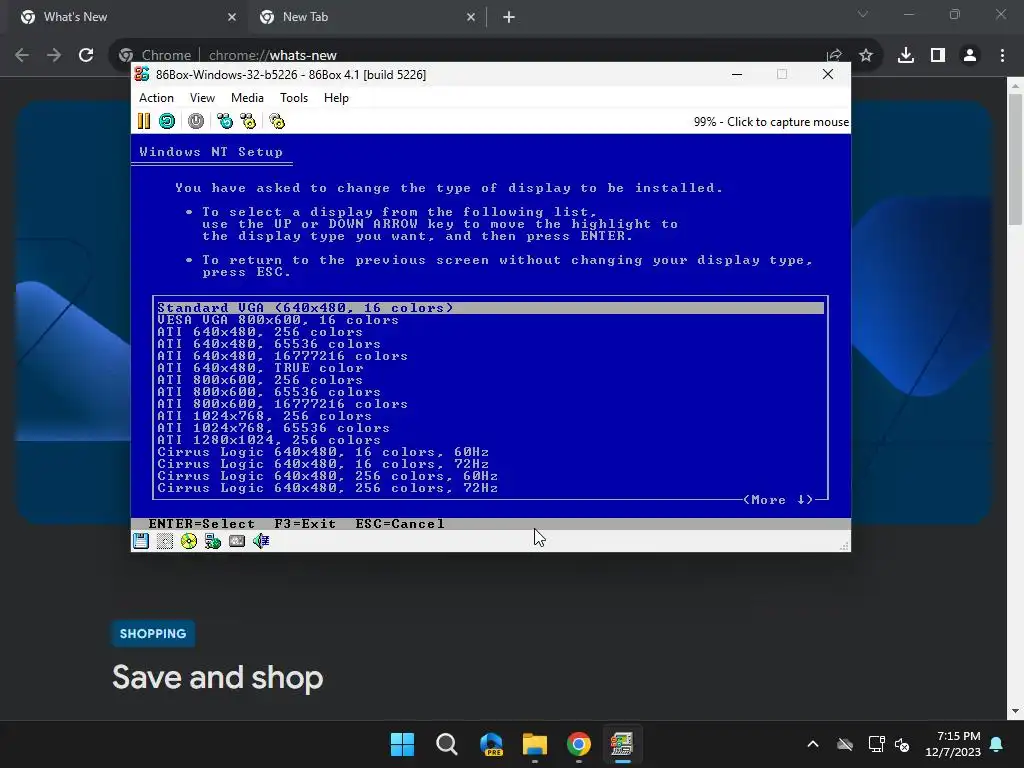
Task: Click the CD-ROM drive status icon
Action: pos(189,541)
